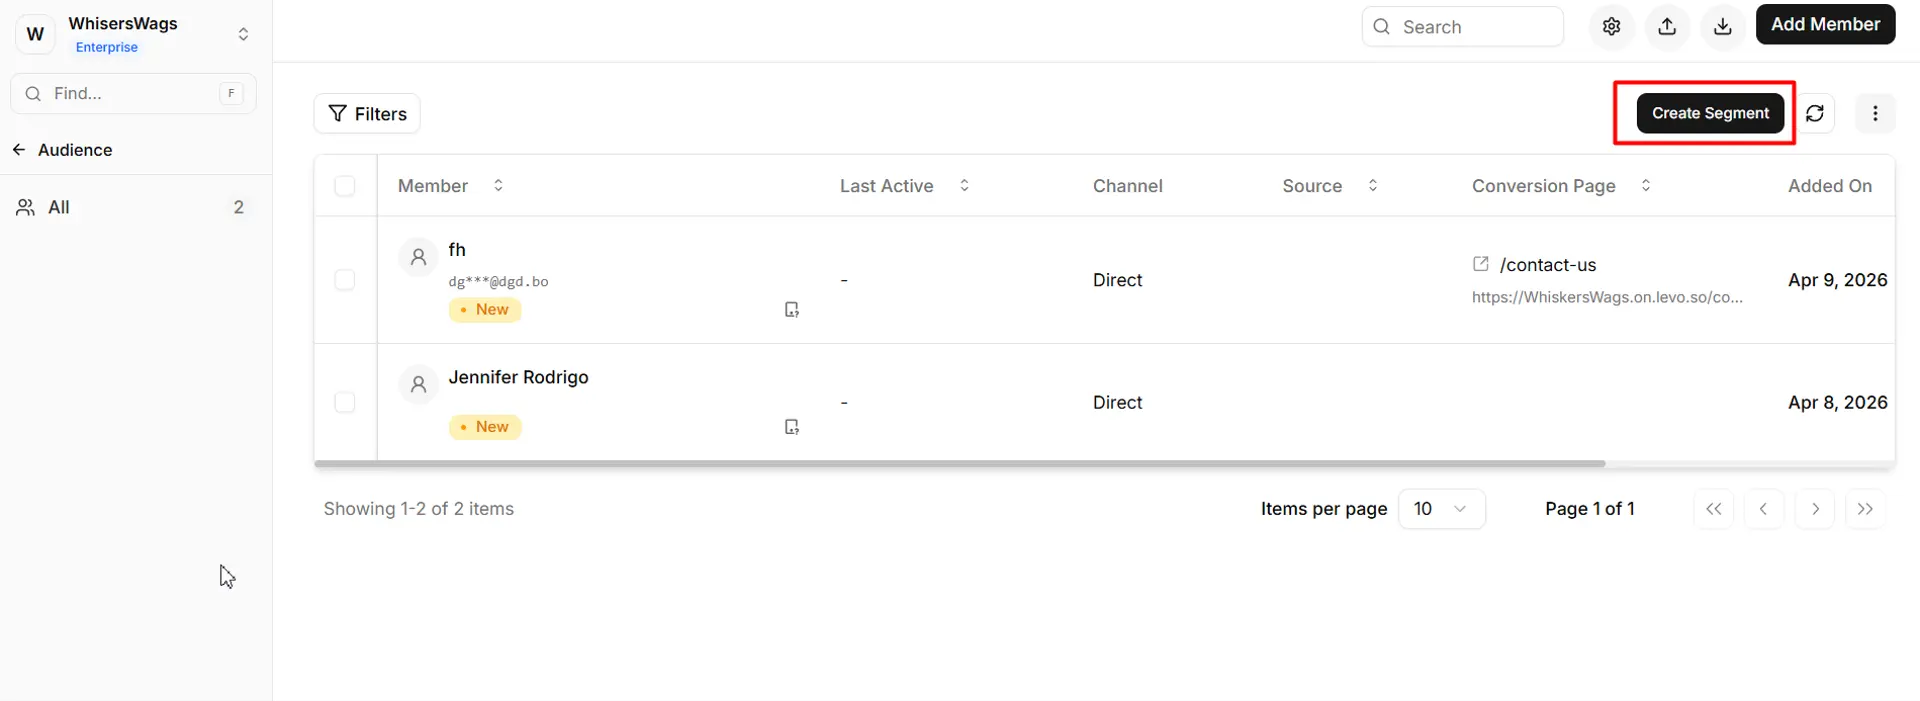Image resolution: width=1920 pixels, height=701 pixels.
Task: Expand the WhisersWags workspace switcher
Action: (x=243, y=34)
